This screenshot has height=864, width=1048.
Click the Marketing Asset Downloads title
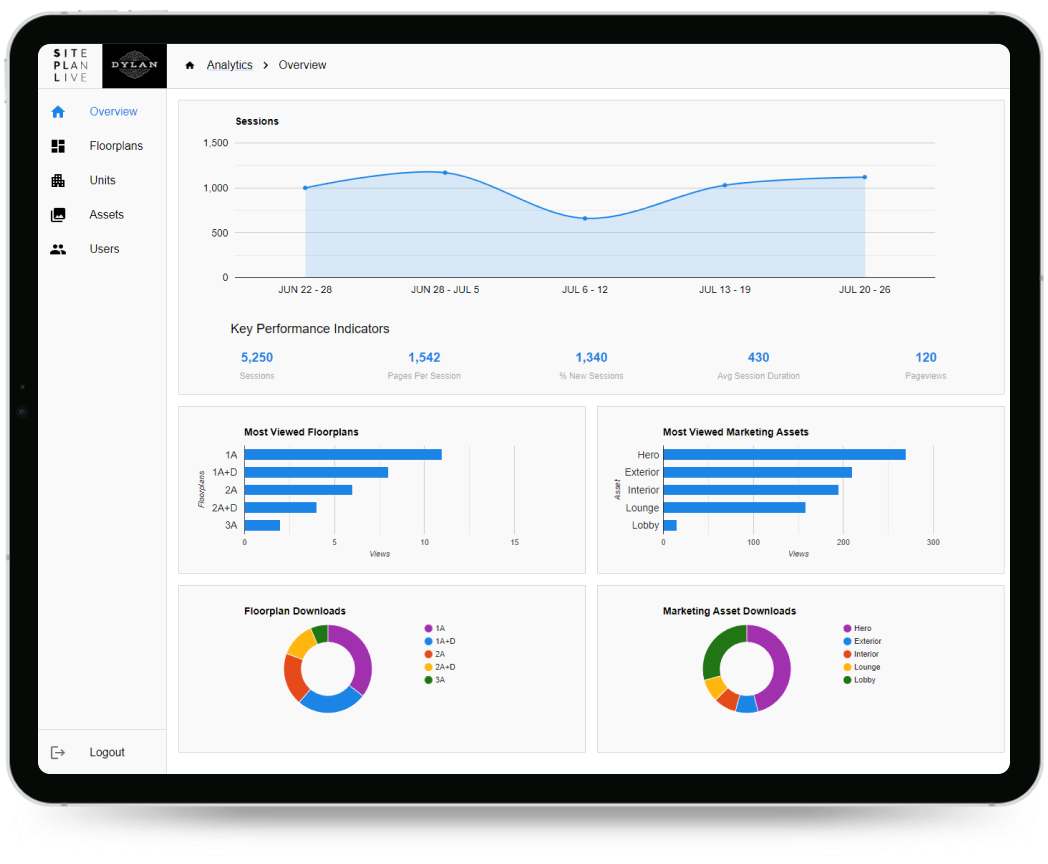pyautogui.click(x=729, y=611)
